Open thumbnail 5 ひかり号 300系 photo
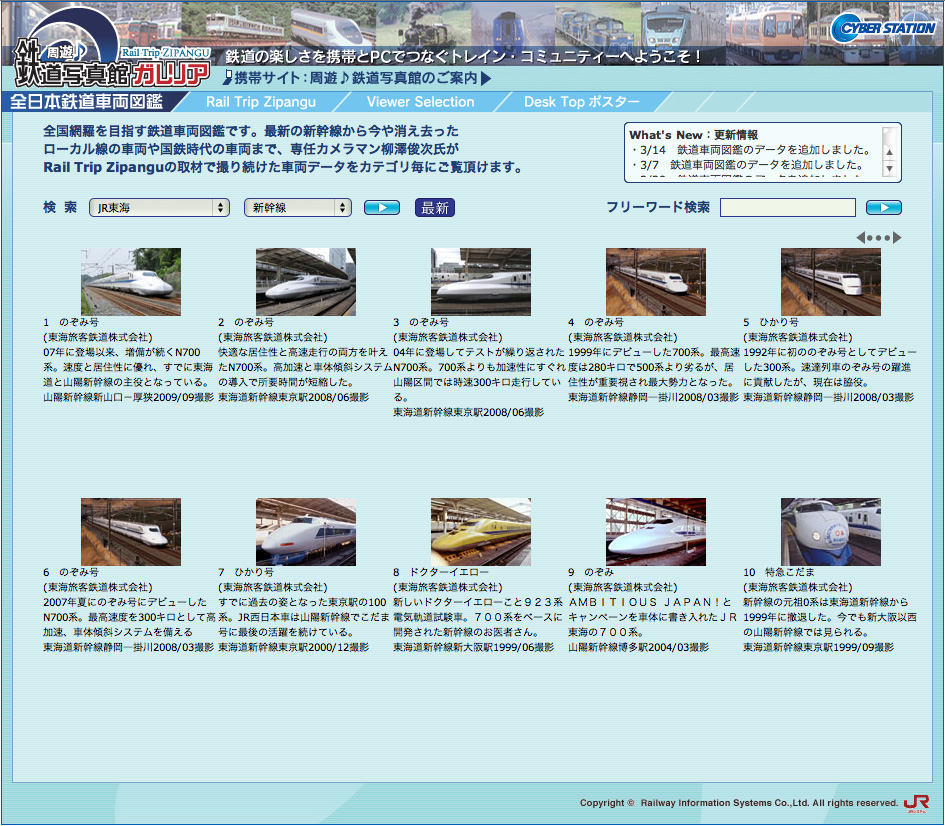945x826 pixels. 830,282
